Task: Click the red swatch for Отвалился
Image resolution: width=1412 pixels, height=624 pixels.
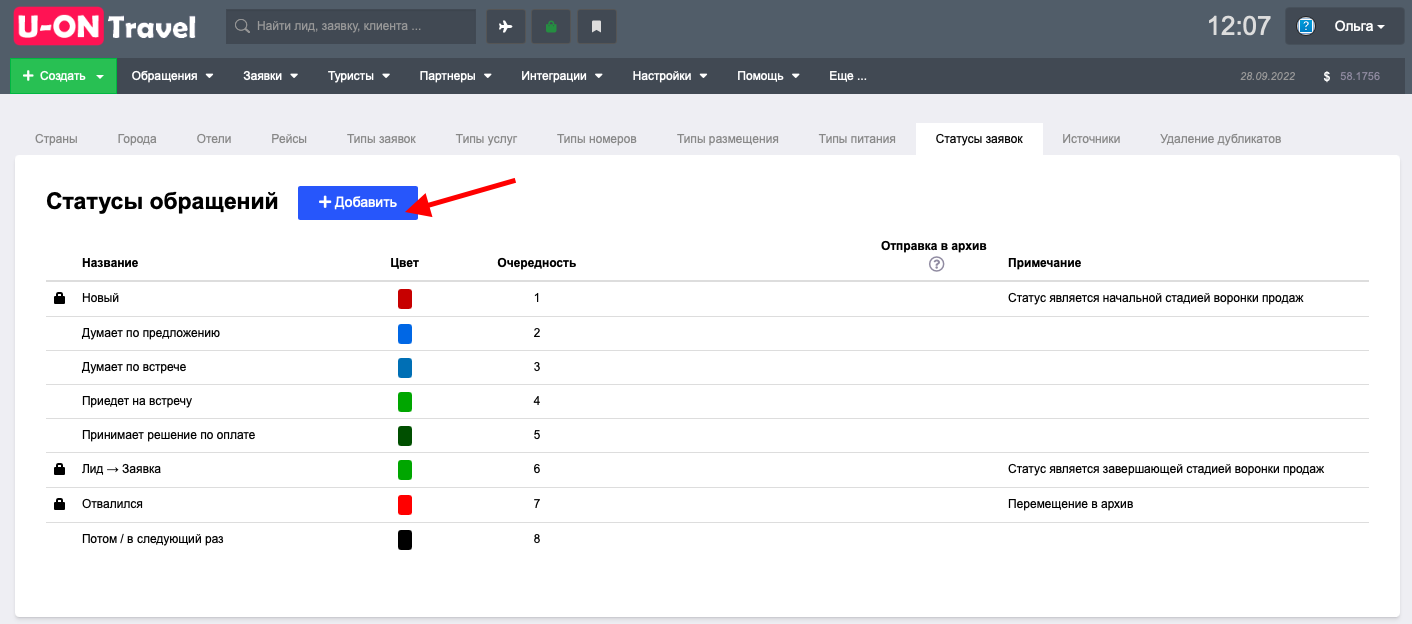Action: 405,504
